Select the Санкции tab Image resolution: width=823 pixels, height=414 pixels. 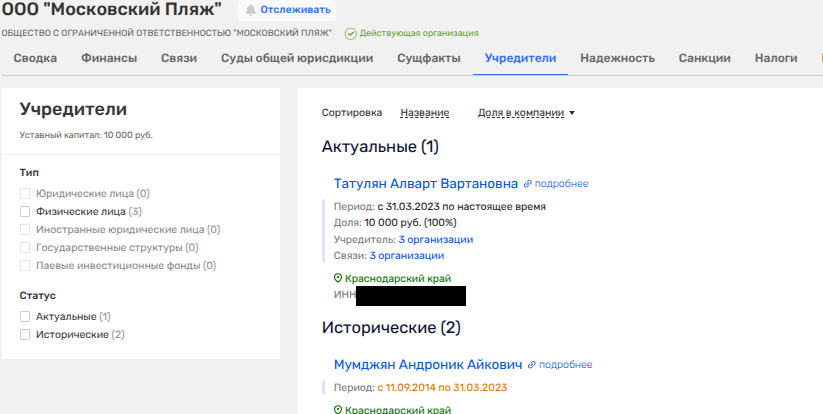tap(704, 58)
